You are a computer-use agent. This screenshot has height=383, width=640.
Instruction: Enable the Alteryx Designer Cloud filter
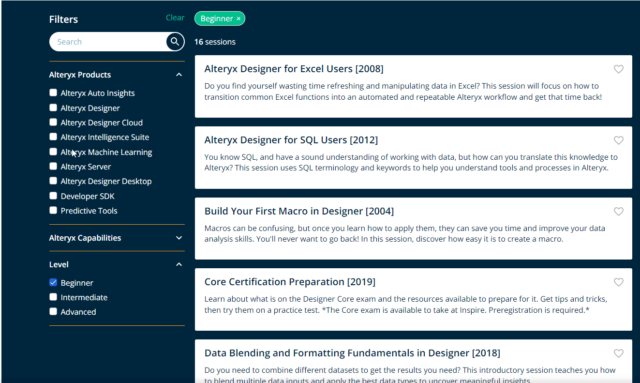pyautogui.click(x=53, y=122)
